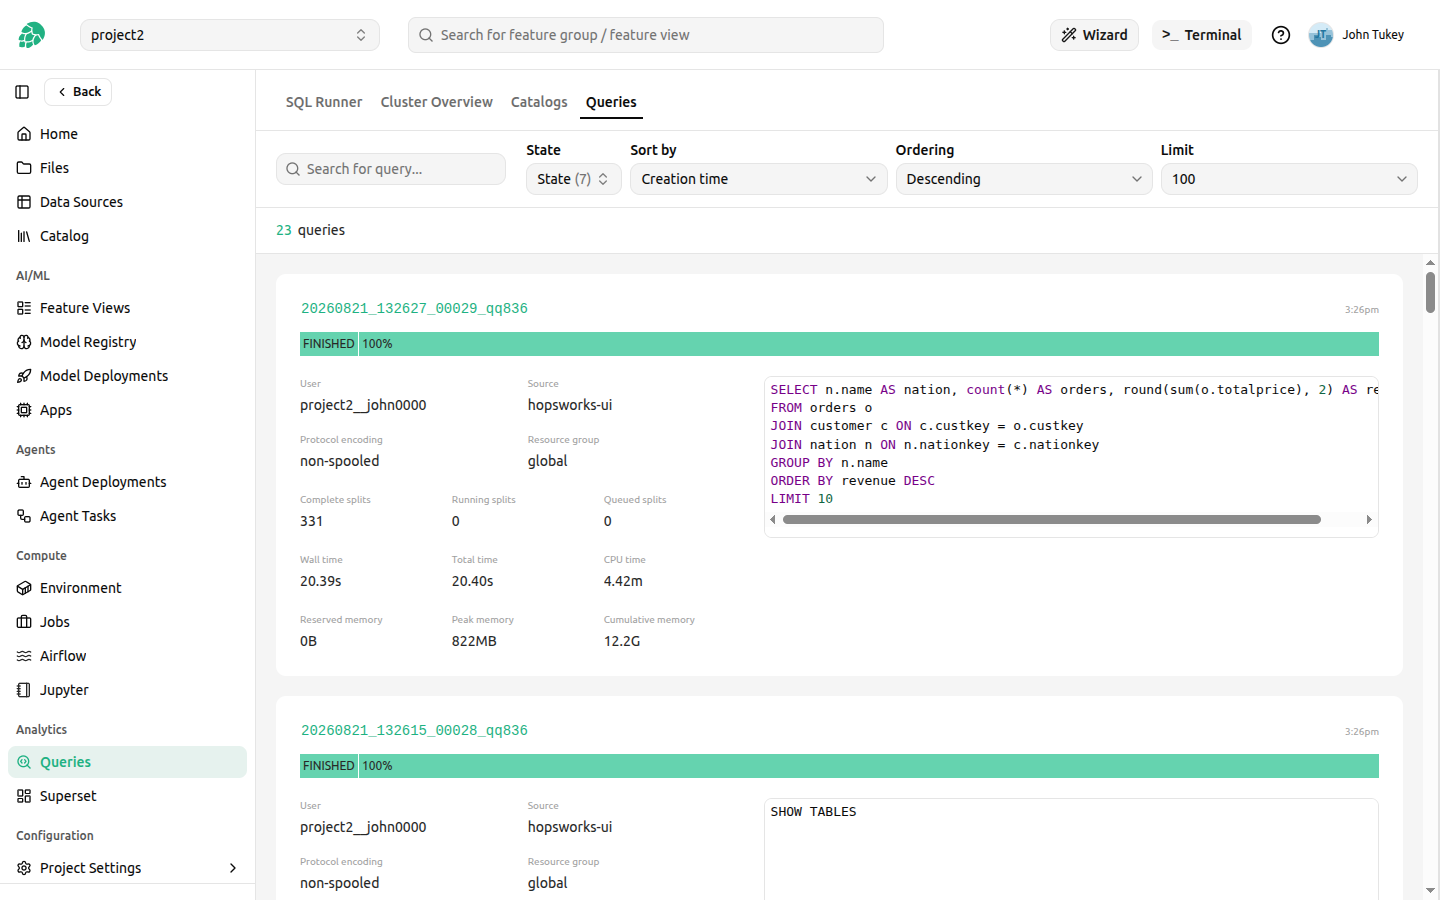Open Sort by Creation time dropdown
Screen dimensions: 1440x900
click(759, 179)
